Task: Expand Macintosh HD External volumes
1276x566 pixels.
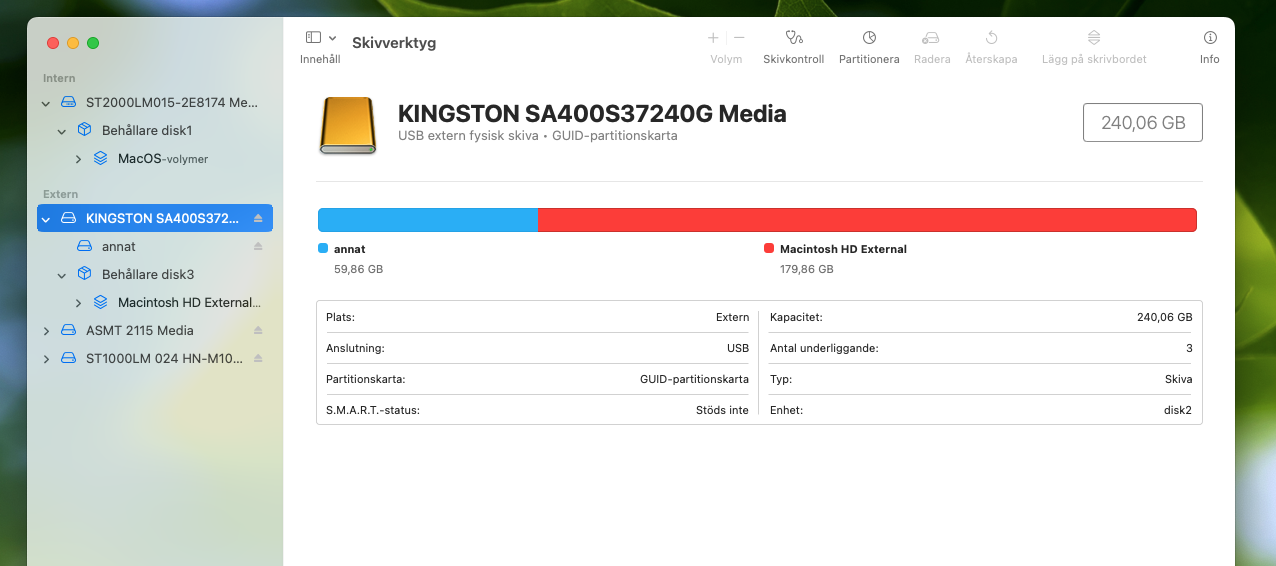Action: coord(78,303)
